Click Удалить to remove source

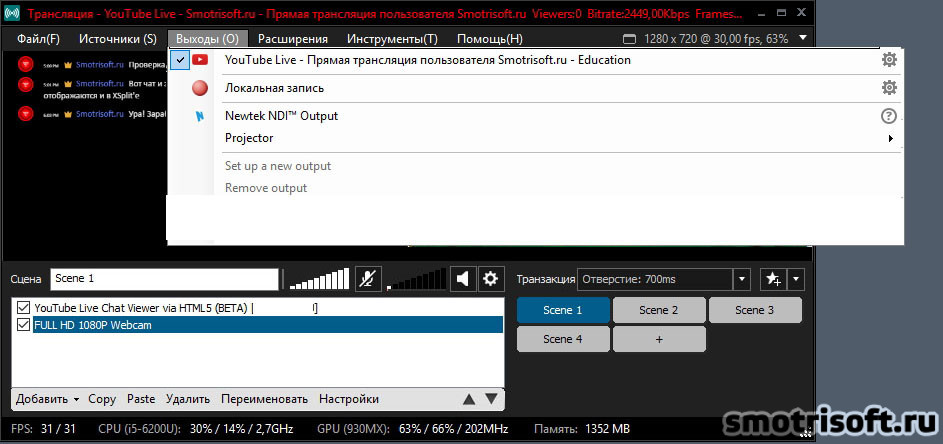pyautogui.click(x=188, y=399)
